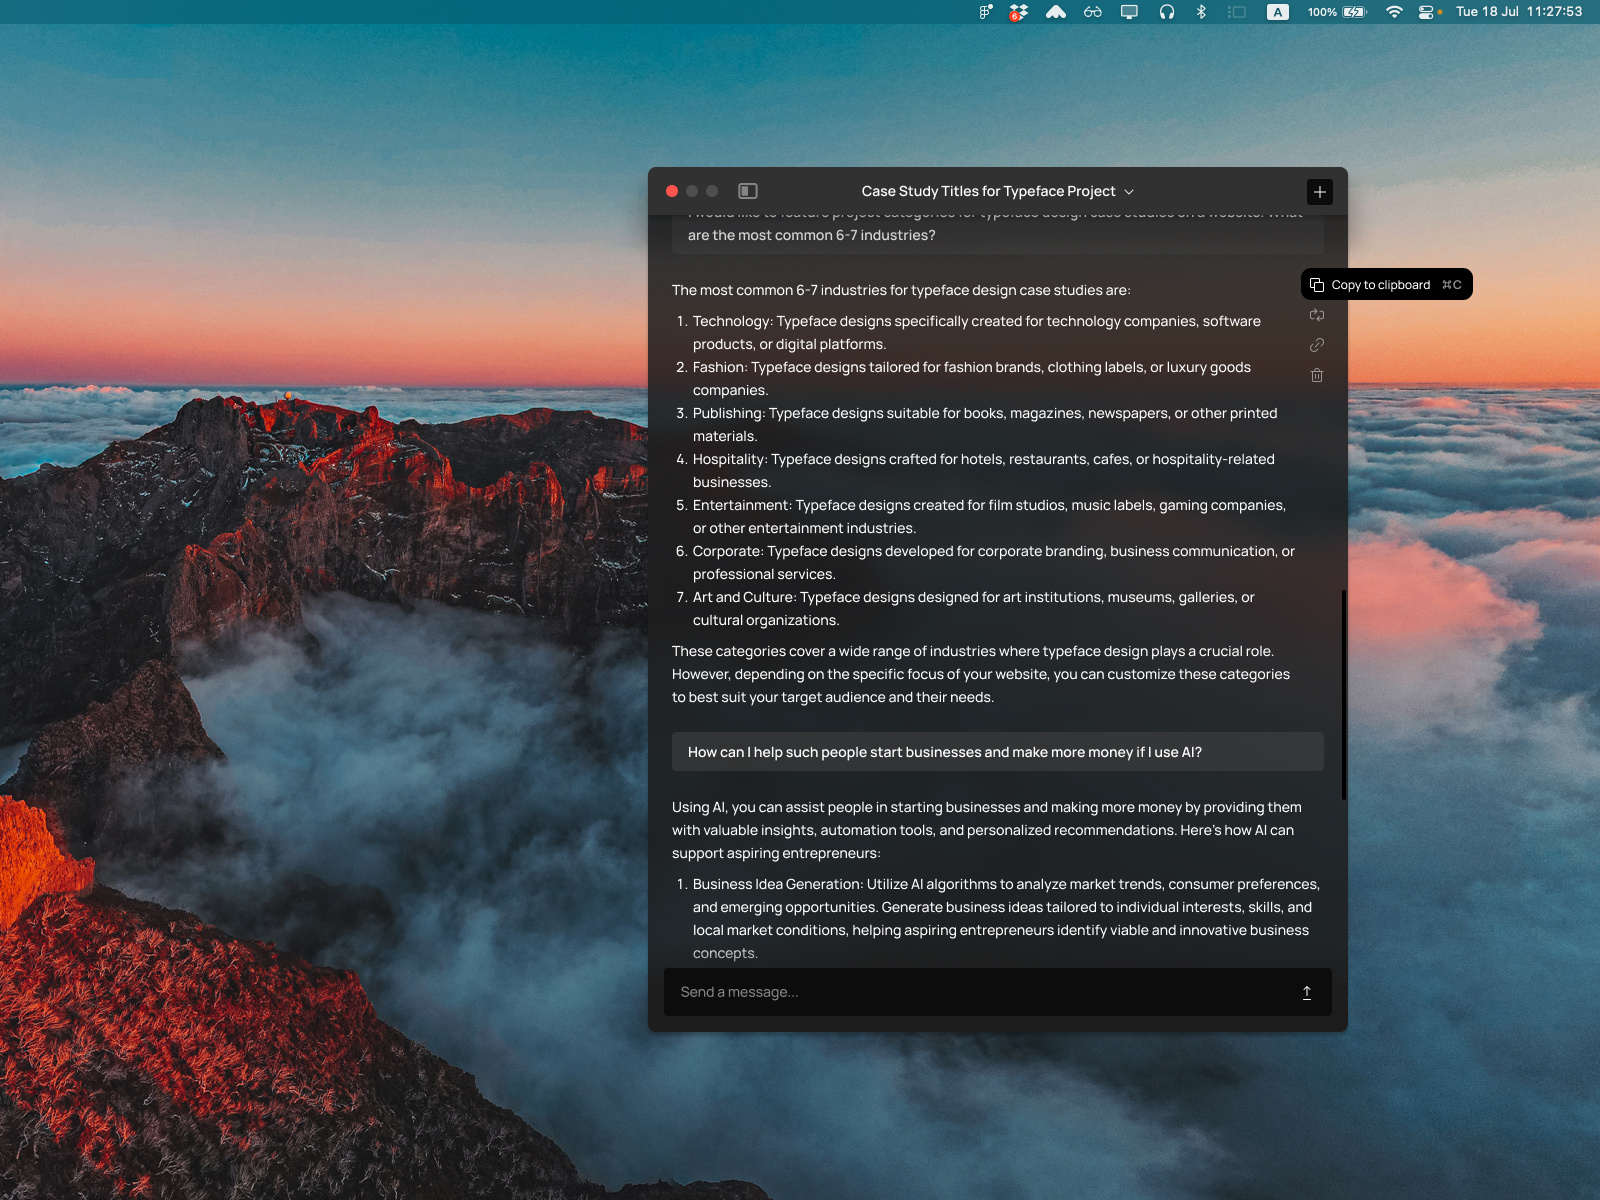Toggle the sidebar panel in the chat window
The image size is (1600, 1200).
[748, 191]
